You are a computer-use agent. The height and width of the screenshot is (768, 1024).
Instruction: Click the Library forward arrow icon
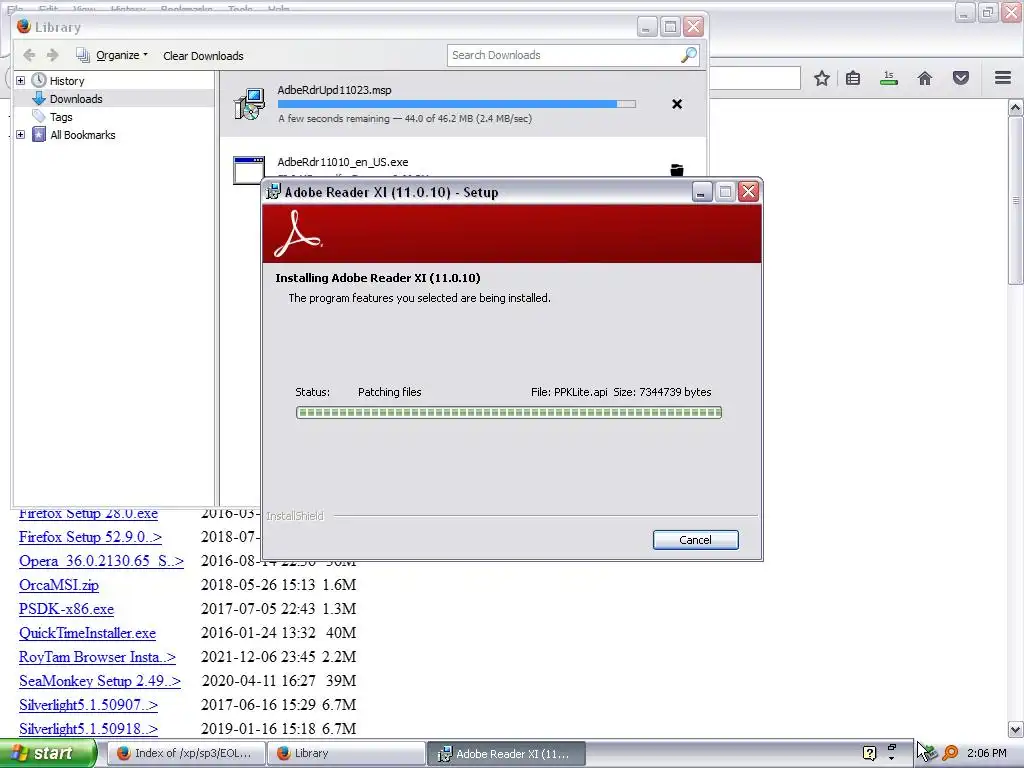pos(53,56)
